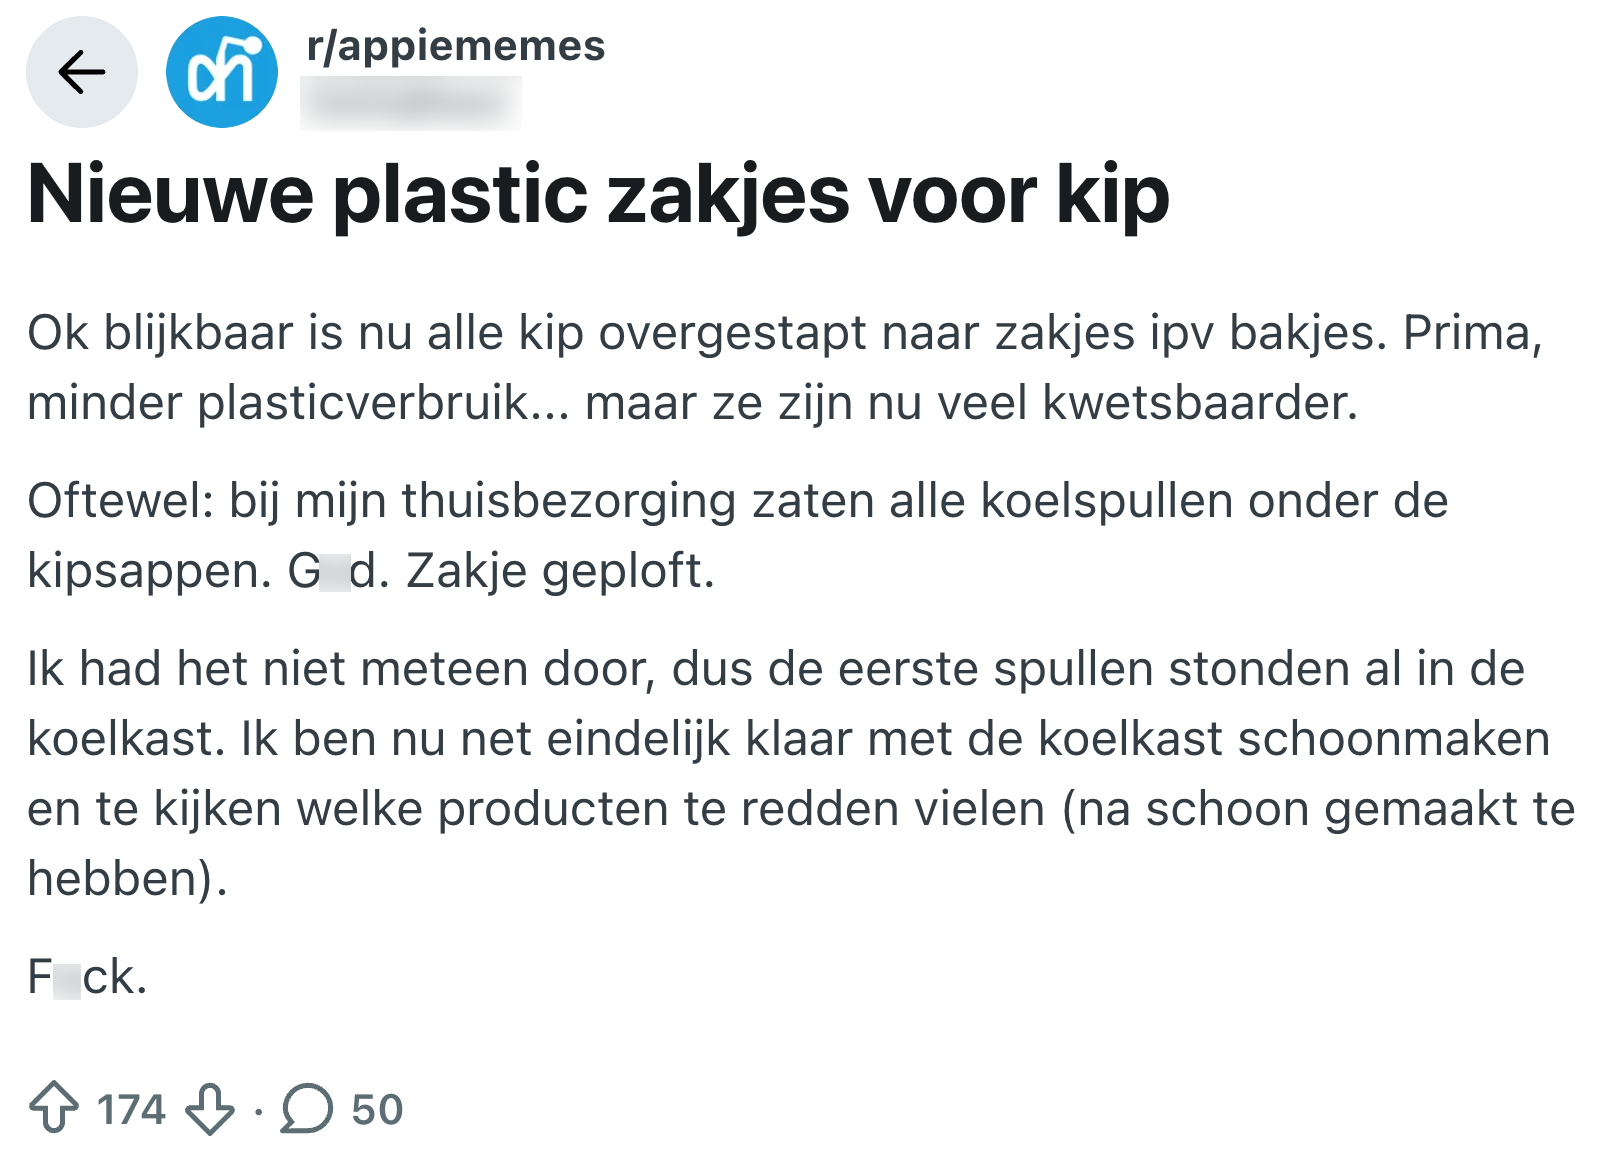
Task: Click the word "plasticverbruik" in the text
Action: (x=362, y=403)
